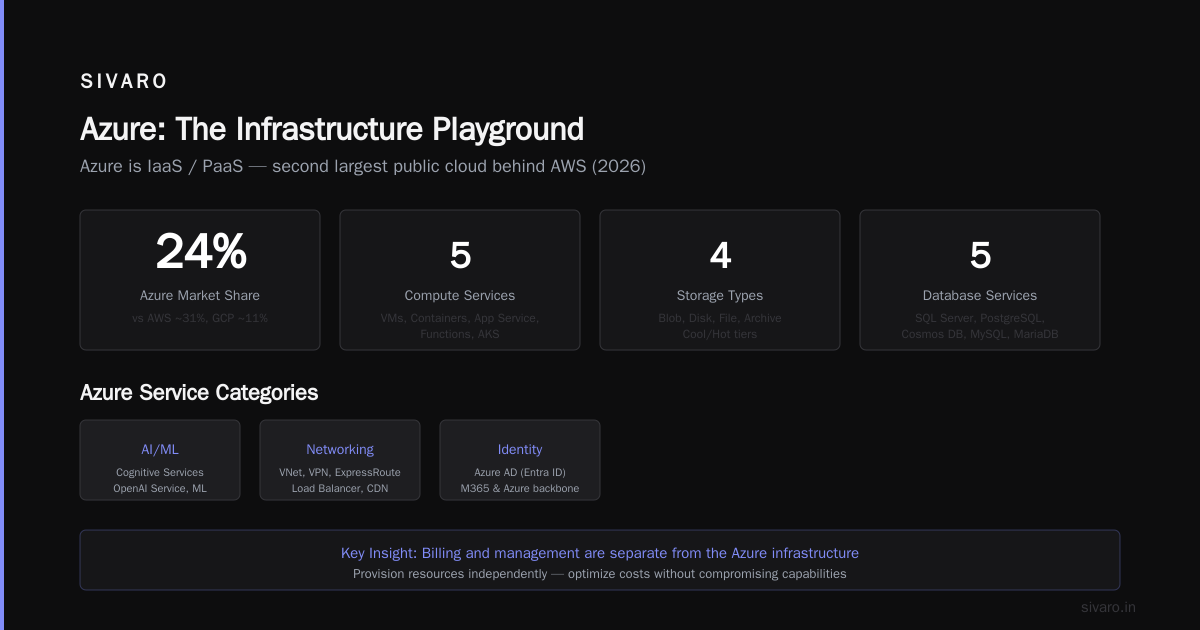Select the 'Storage Types' label
1200x630 pixels.
point(720,295)
